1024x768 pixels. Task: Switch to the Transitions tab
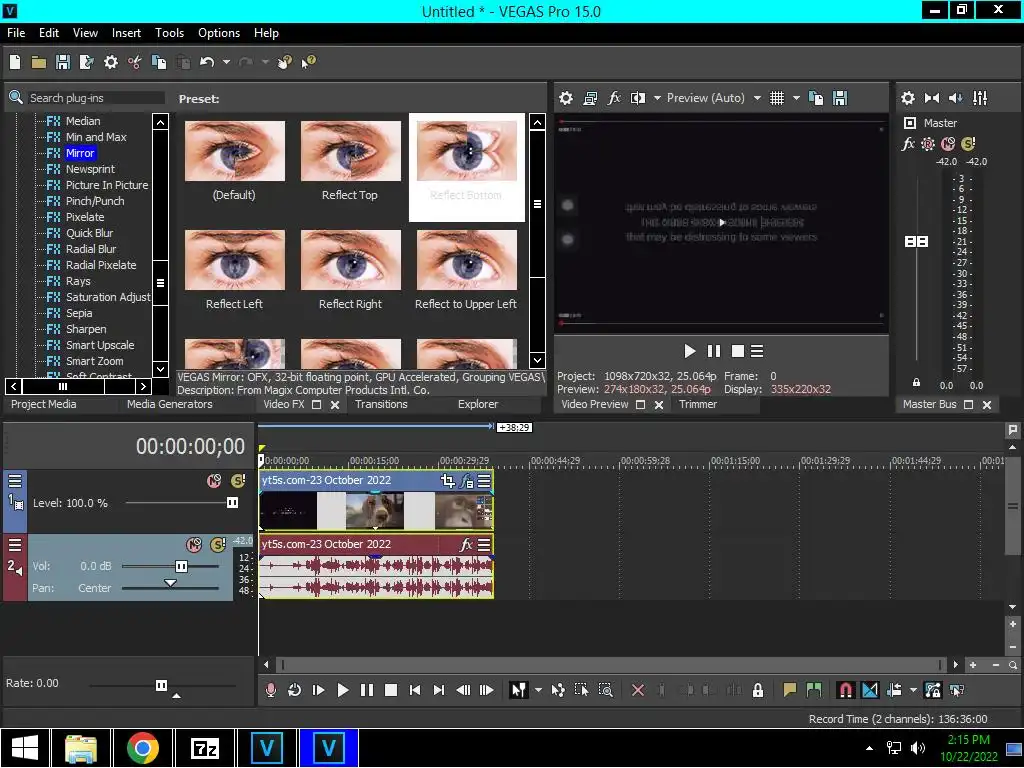pos(381,404)
